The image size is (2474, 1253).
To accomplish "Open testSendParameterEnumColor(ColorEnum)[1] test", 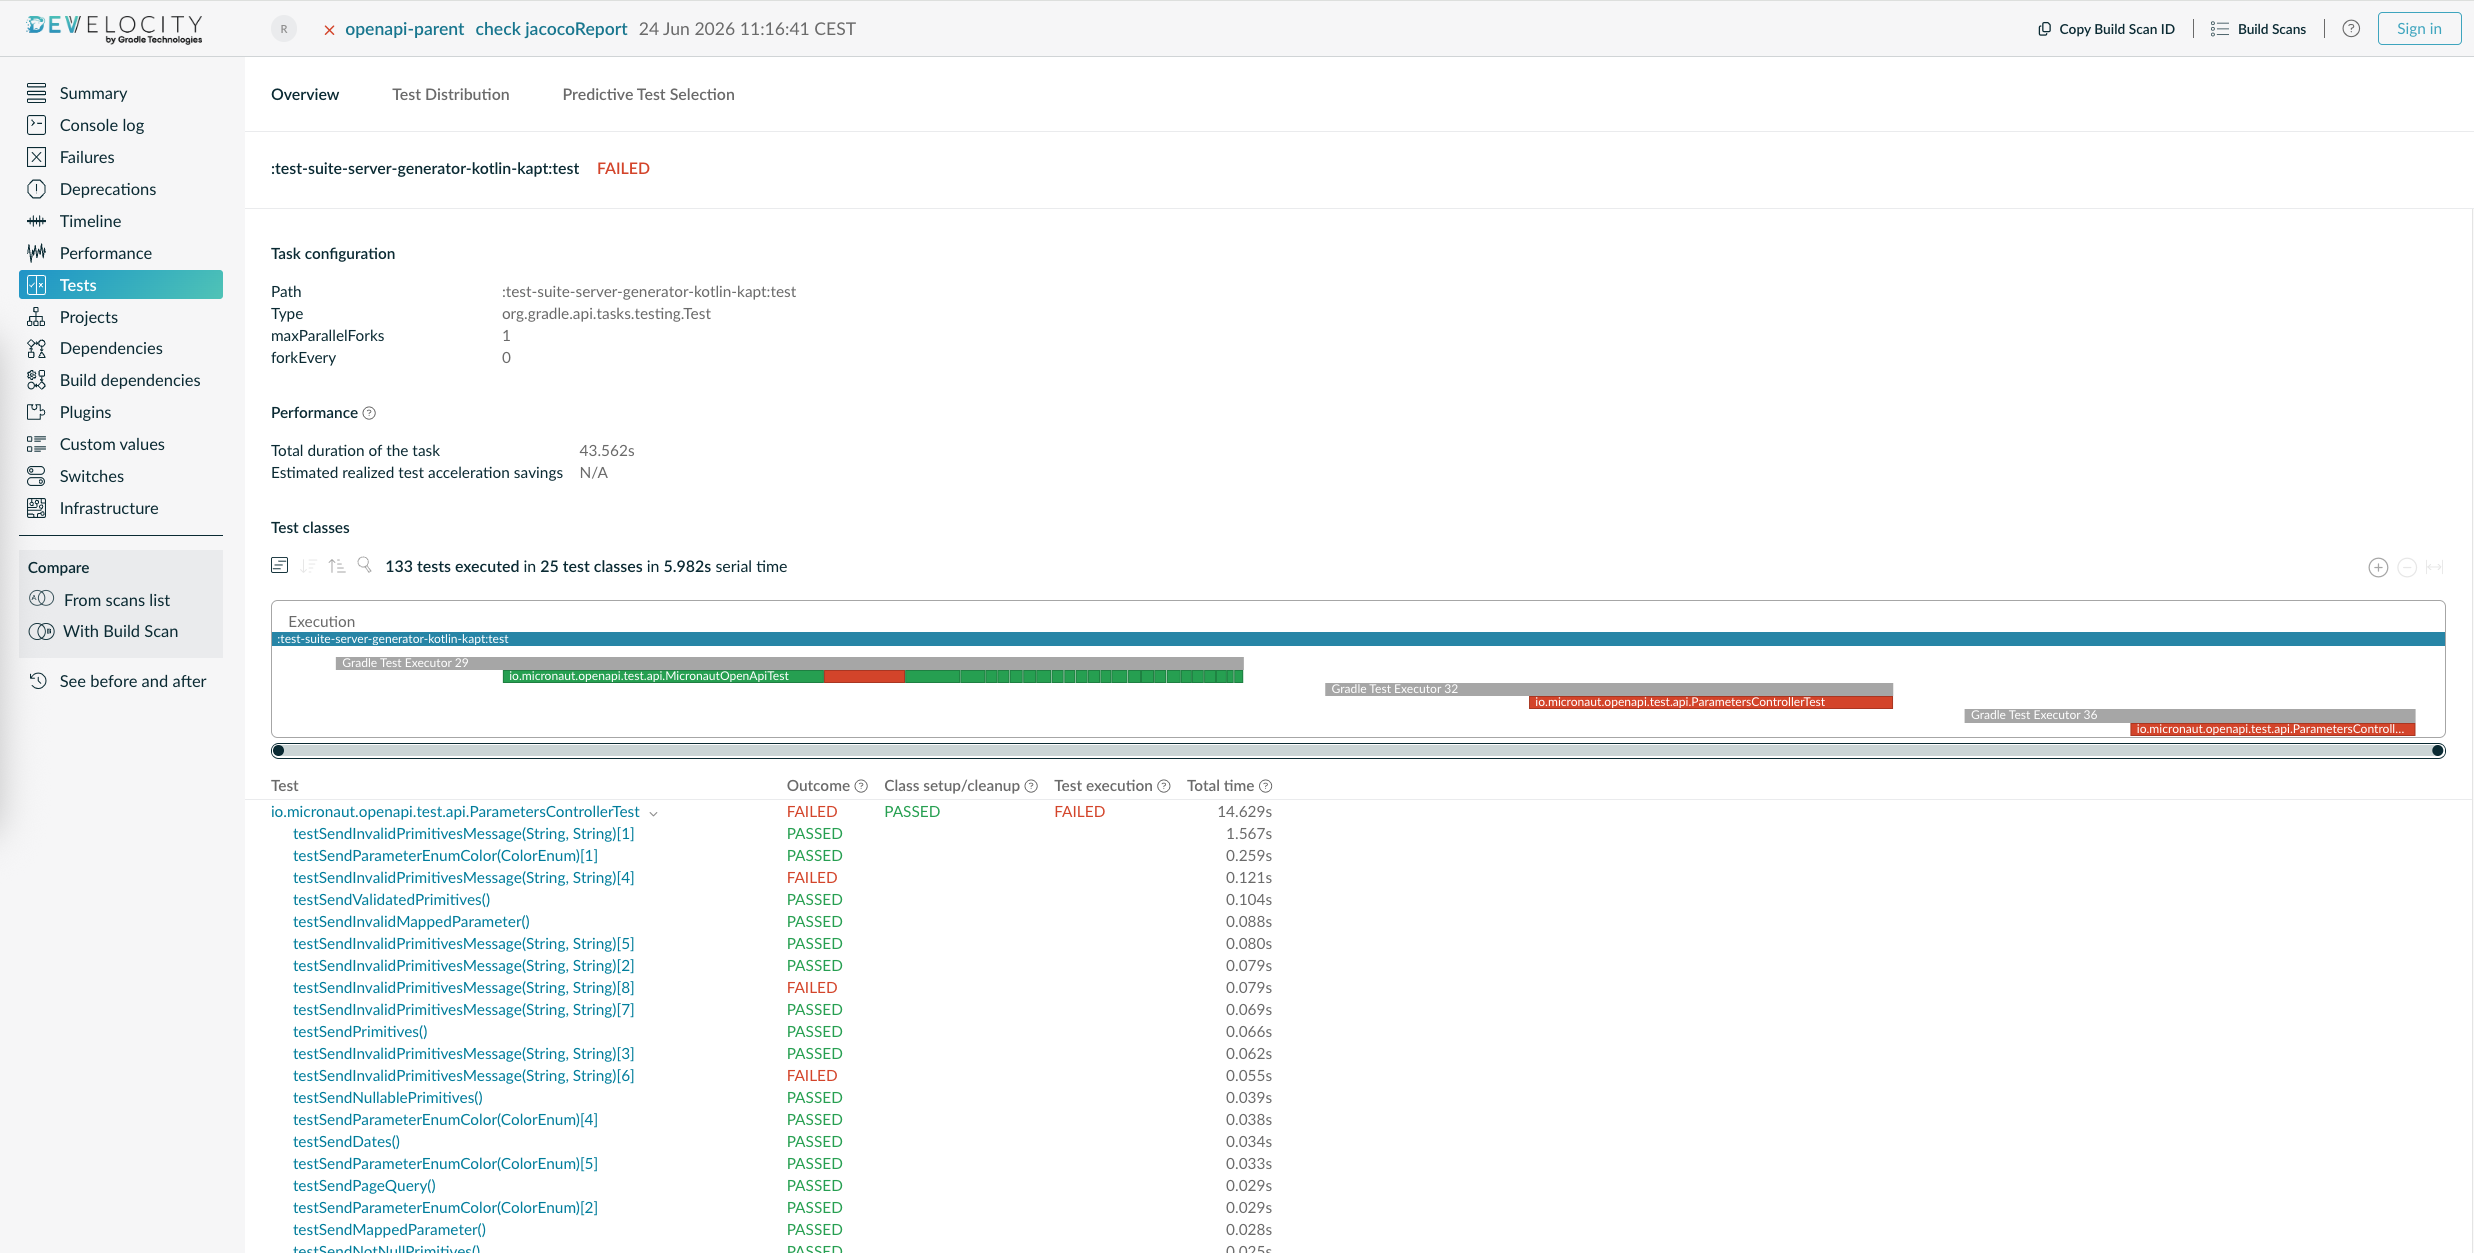I will [x=445, y=856].
